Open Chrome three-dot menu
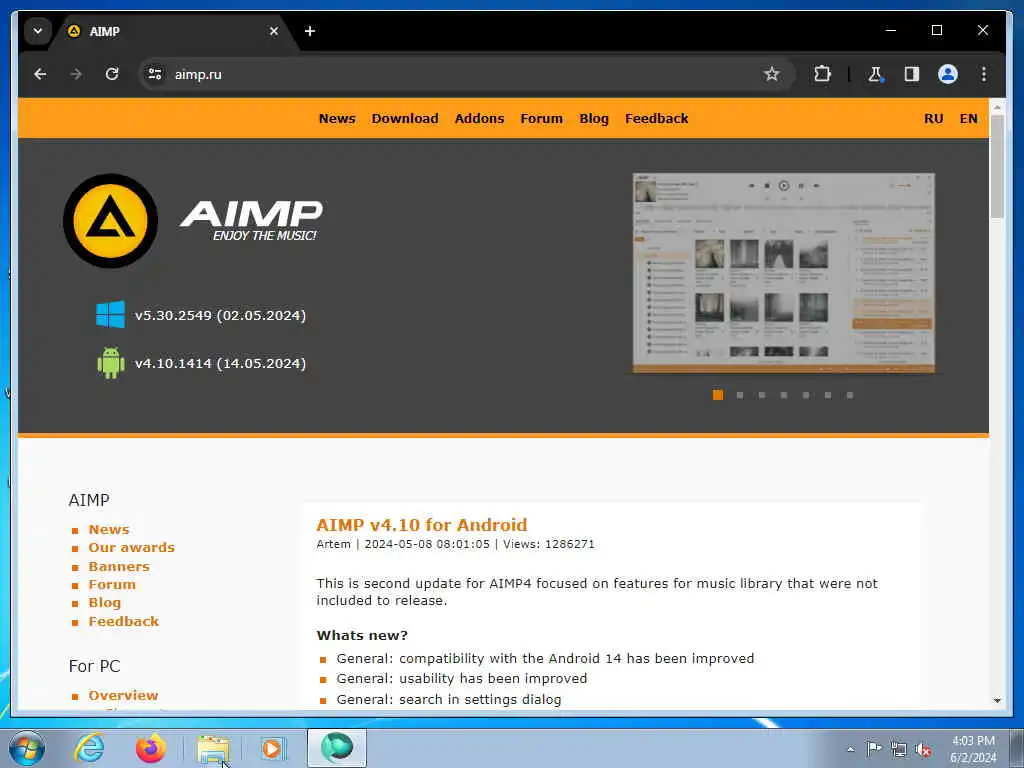This screenshot has height=768, width=1024. (x=984, y=74)
